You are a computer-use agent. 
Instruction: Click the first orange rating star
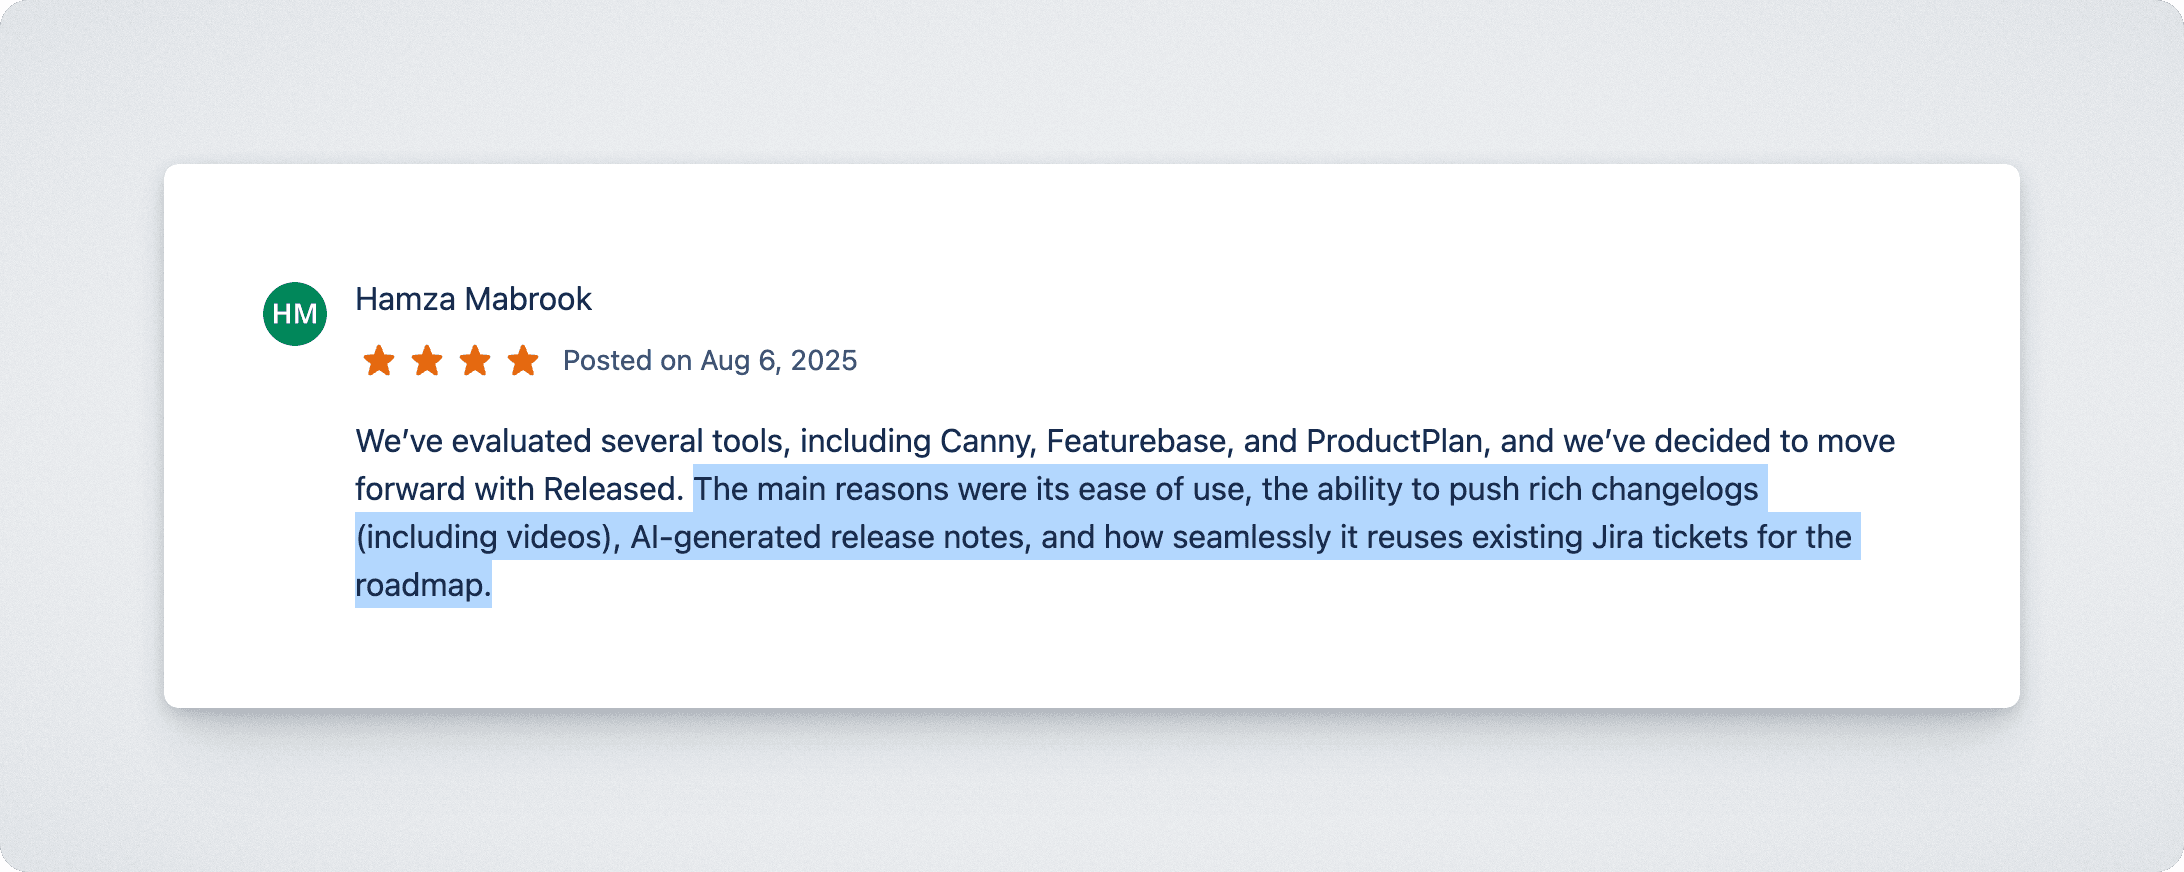379,360
